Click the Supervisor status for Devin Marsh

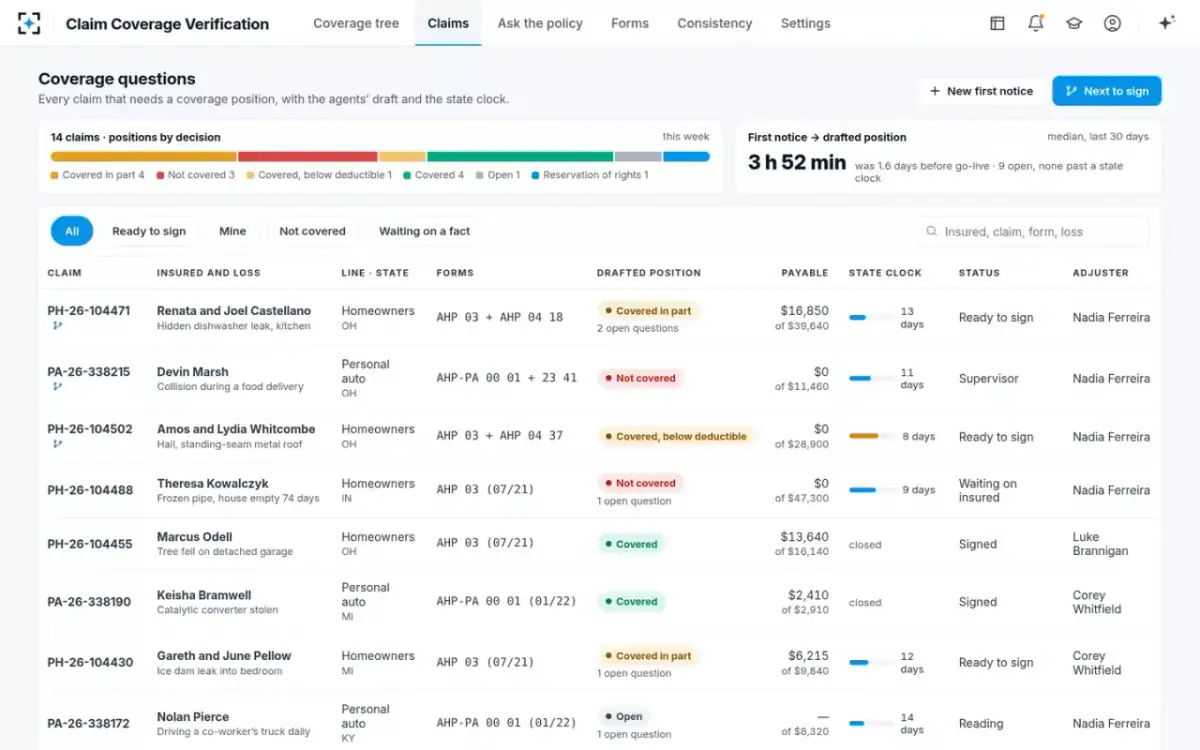click(x=989, y=378)
